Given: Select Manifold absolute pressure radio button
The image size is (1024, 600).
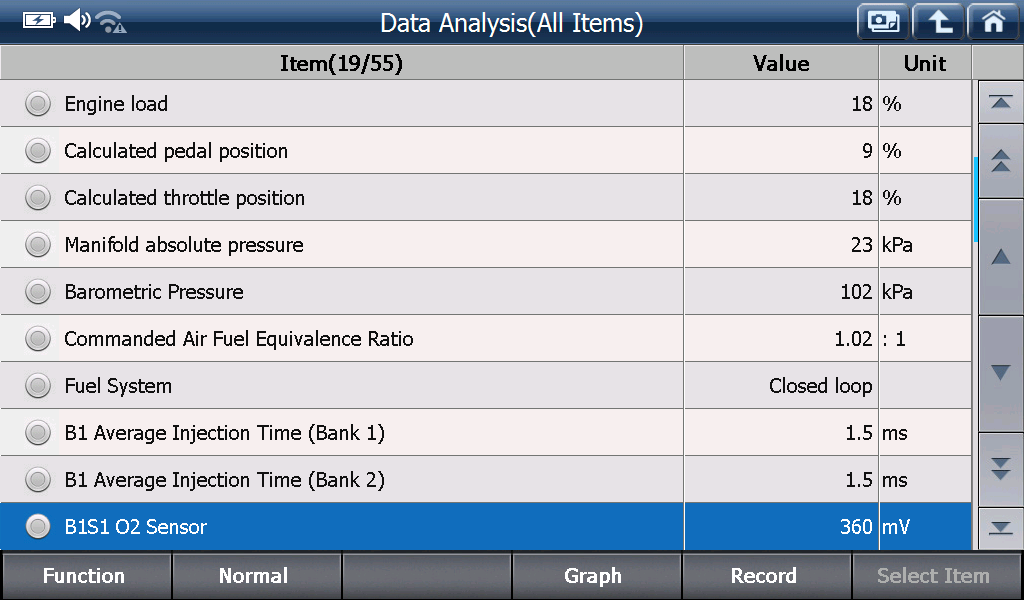Looking at the screenshot, I should [x=38, y=245].
